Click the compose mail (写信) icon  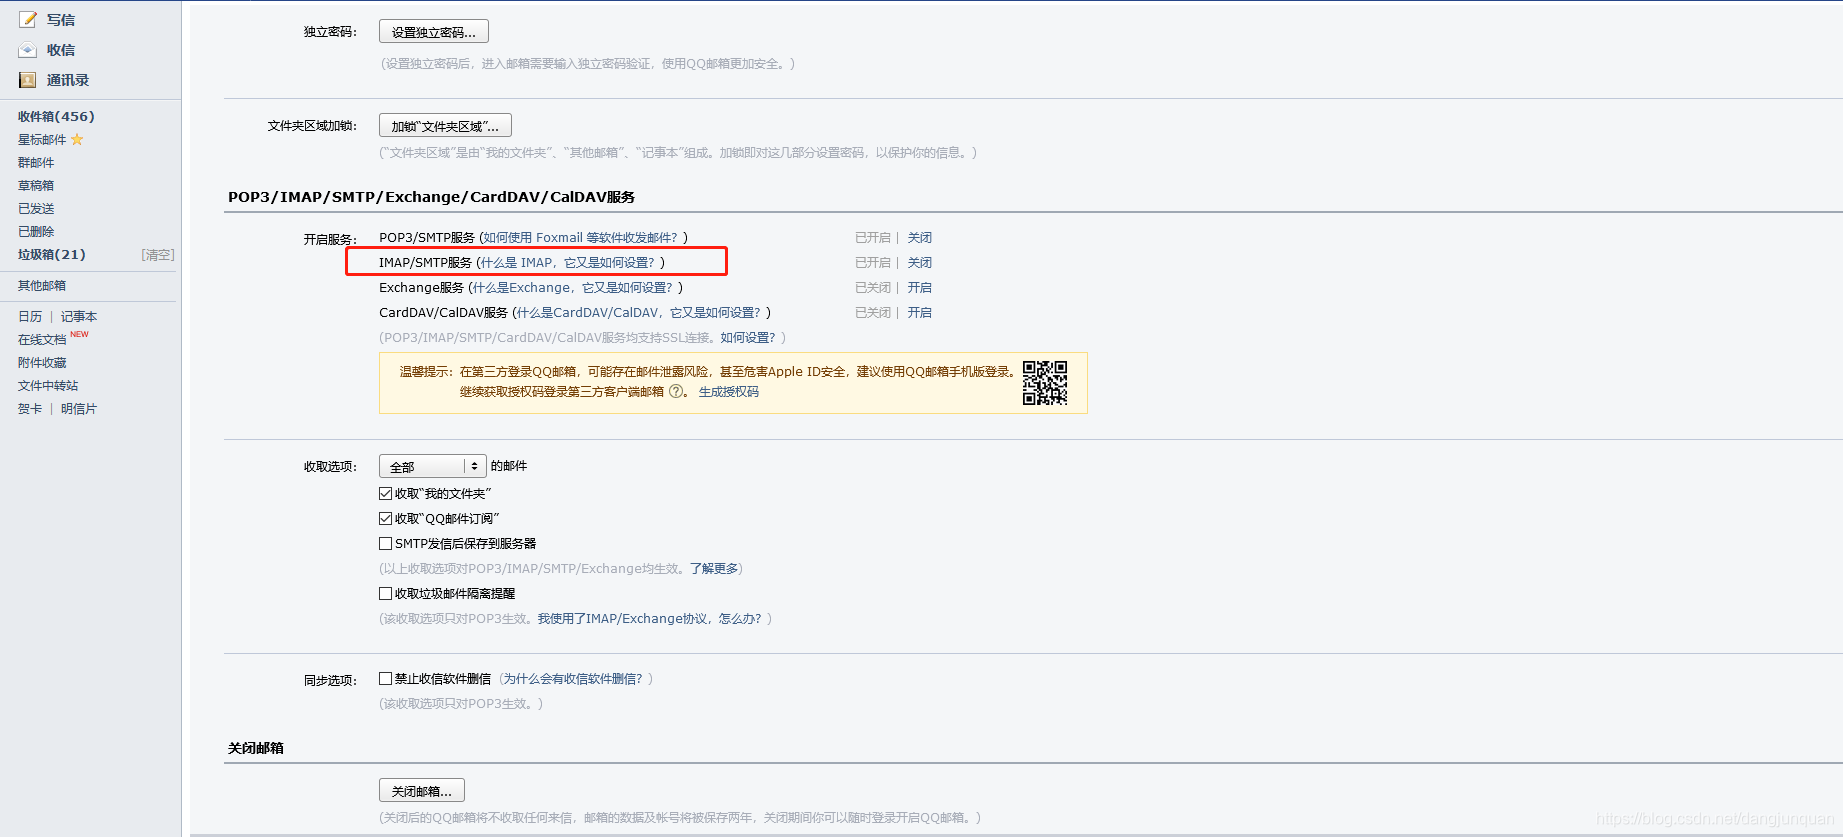(28, 19)
